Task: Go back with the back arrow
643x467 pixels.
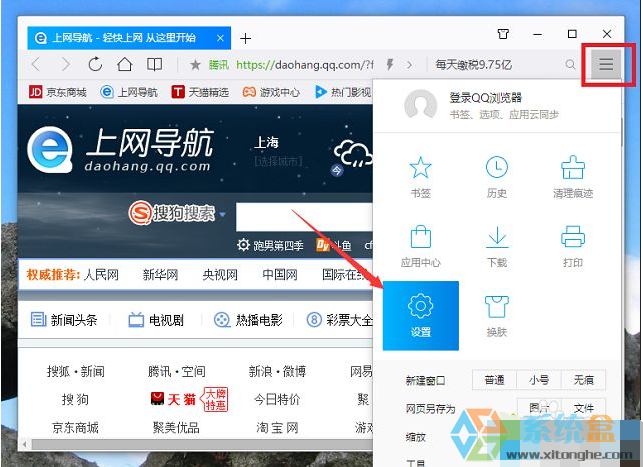Action: click(x=36, y=64)
